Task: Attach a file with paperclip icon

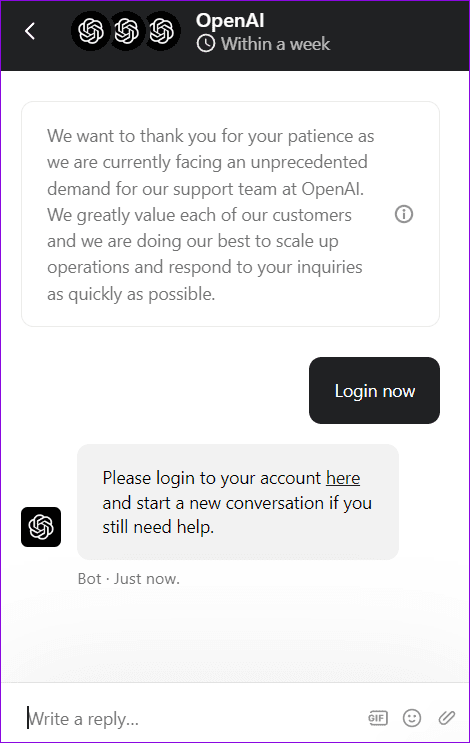Action: 446,718
